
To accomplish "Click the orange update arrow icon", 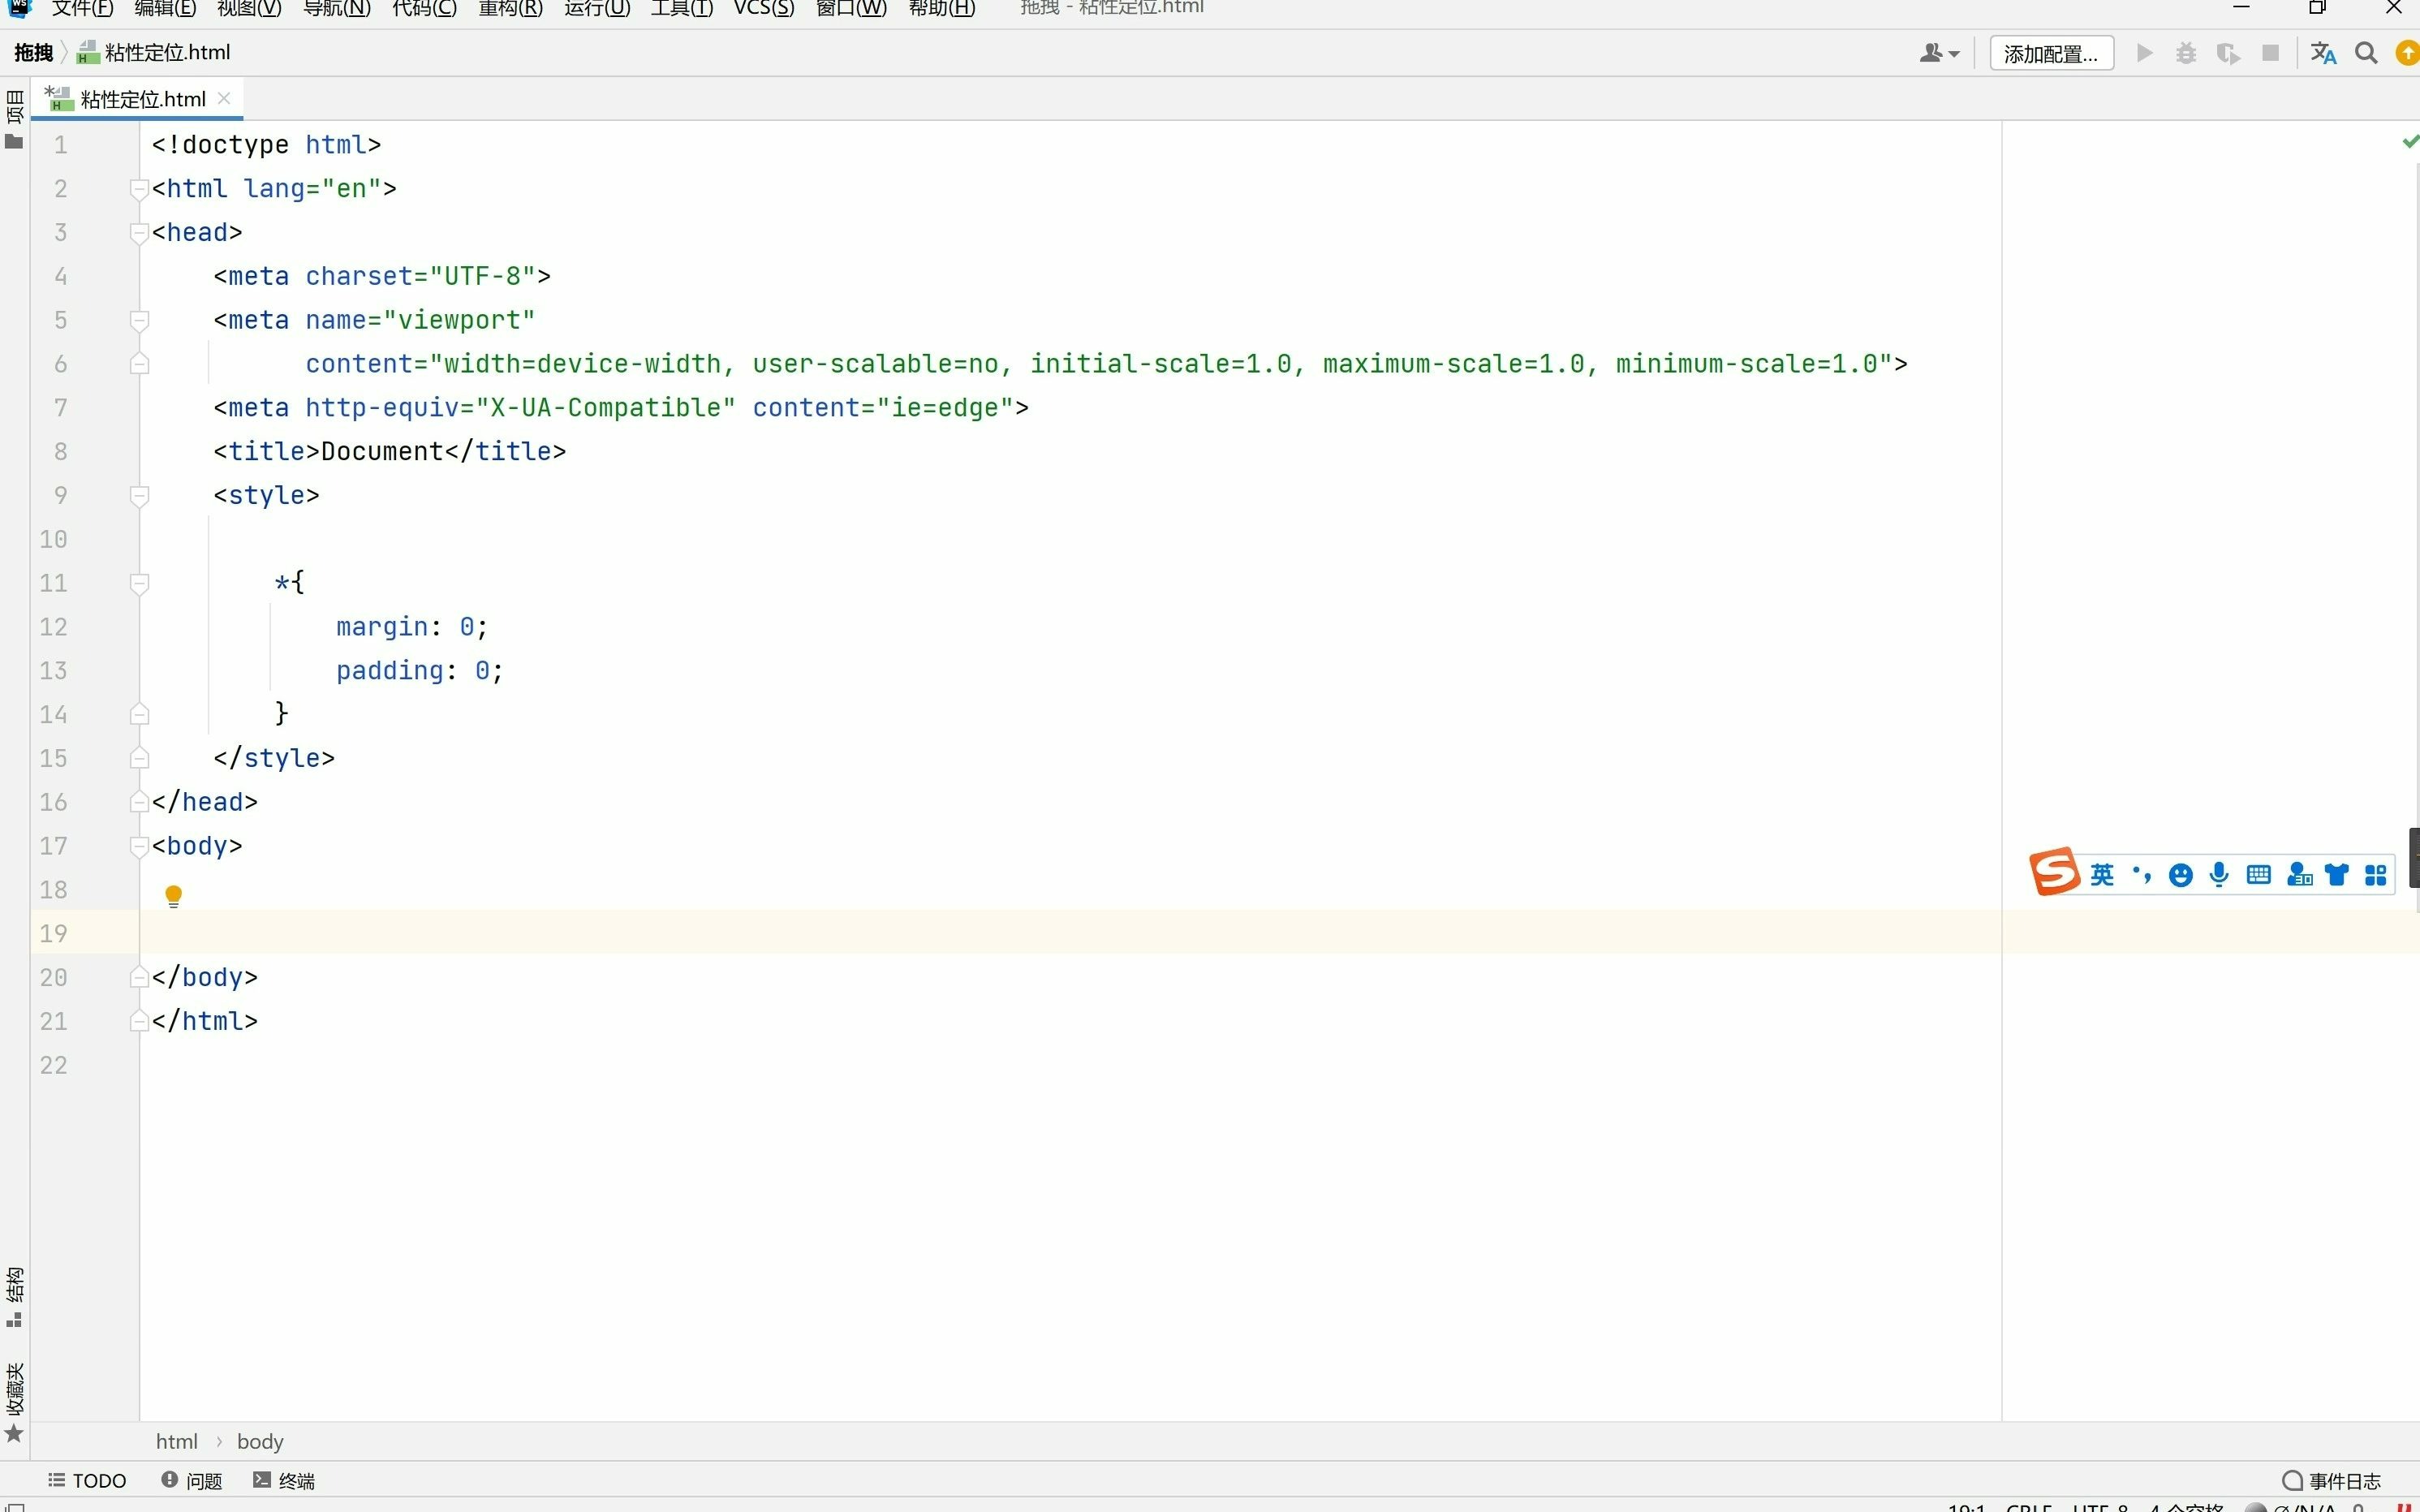I will 2408,54.
